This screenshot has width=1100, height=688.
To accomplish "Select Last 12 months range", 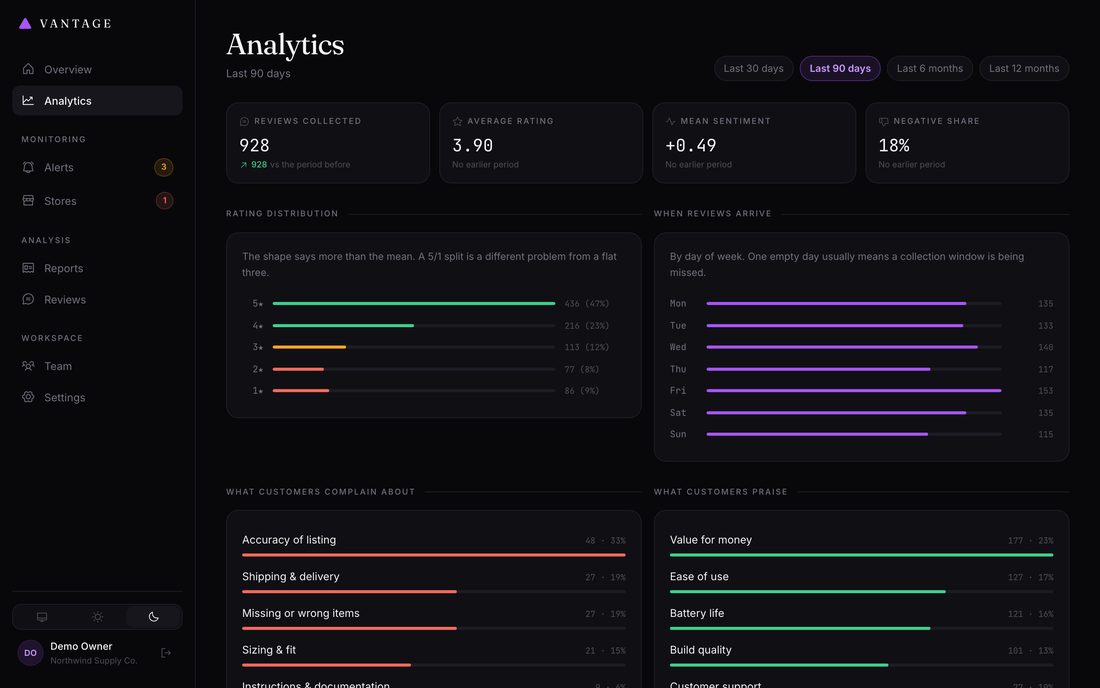I will 1024,68.
